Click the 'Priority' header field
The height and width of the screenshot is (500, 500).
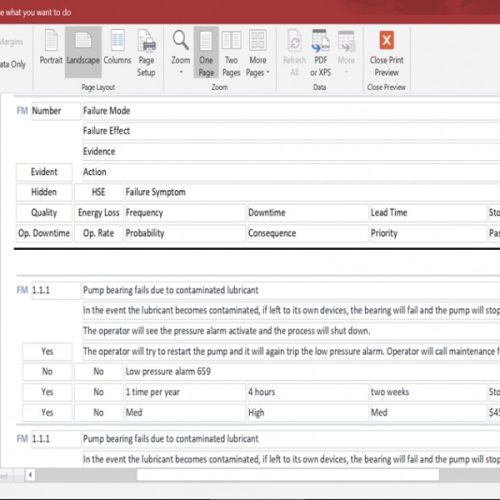(x=428, y=234)
